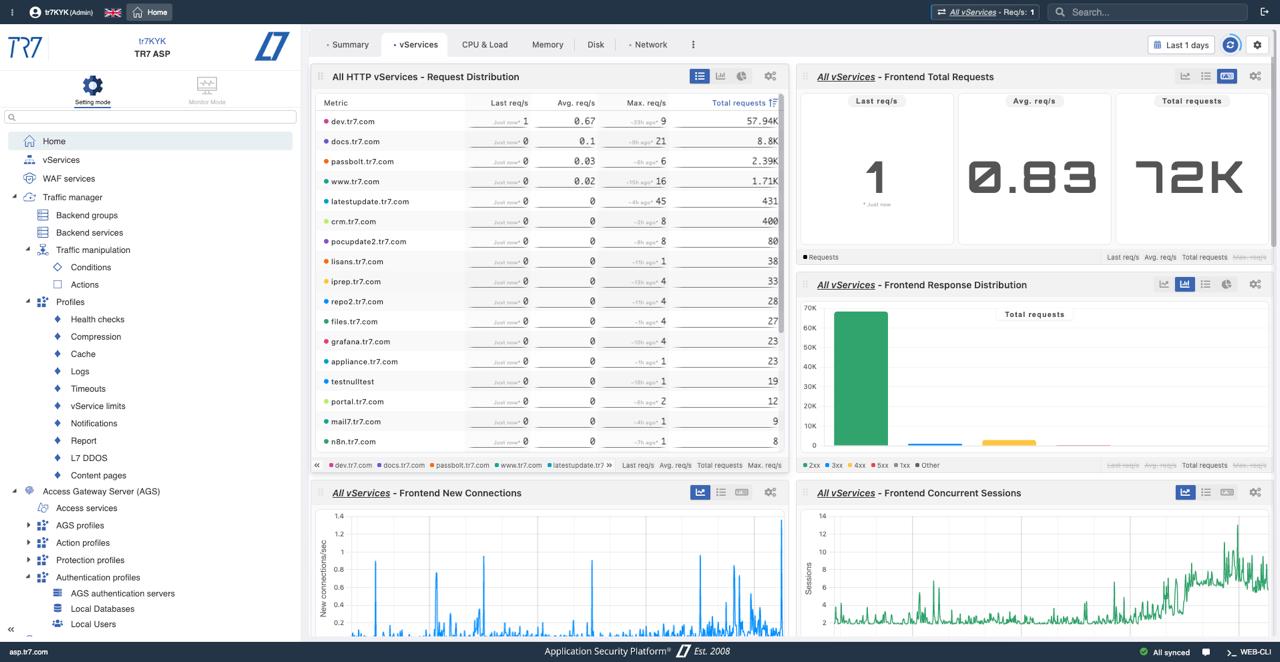Click the blue refresh button near Last 1 days
Viewport: 1280px width, 662px height.
[x=1231, y=45]
